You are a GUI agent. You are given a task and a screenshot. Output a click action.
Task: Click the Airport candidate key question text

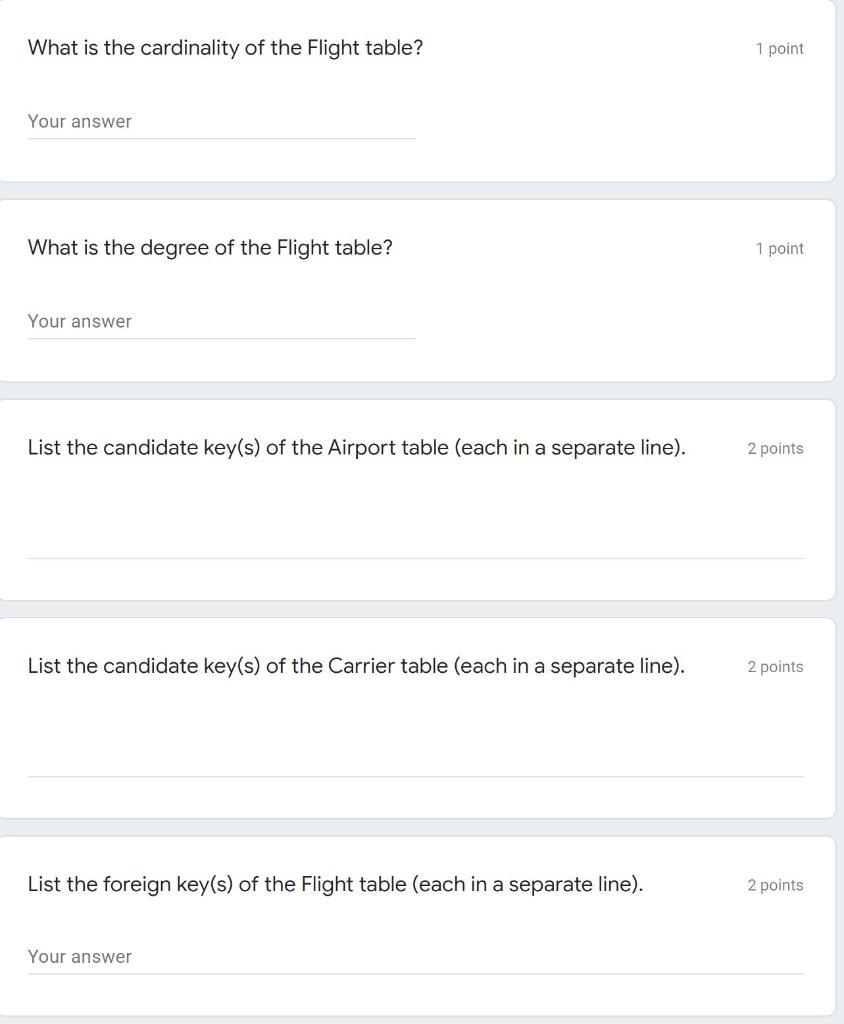click(x=354, y=447)
